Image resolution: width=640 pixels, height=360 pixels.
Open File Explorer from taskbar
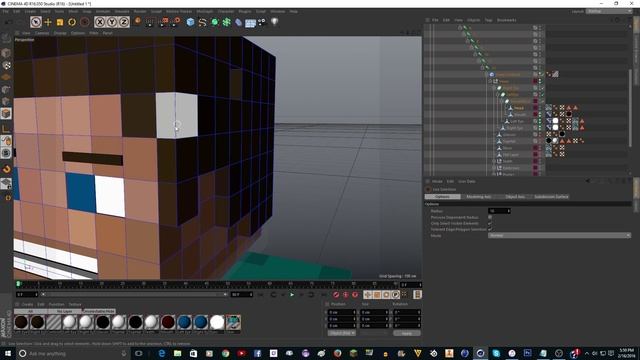coord(178,353)
